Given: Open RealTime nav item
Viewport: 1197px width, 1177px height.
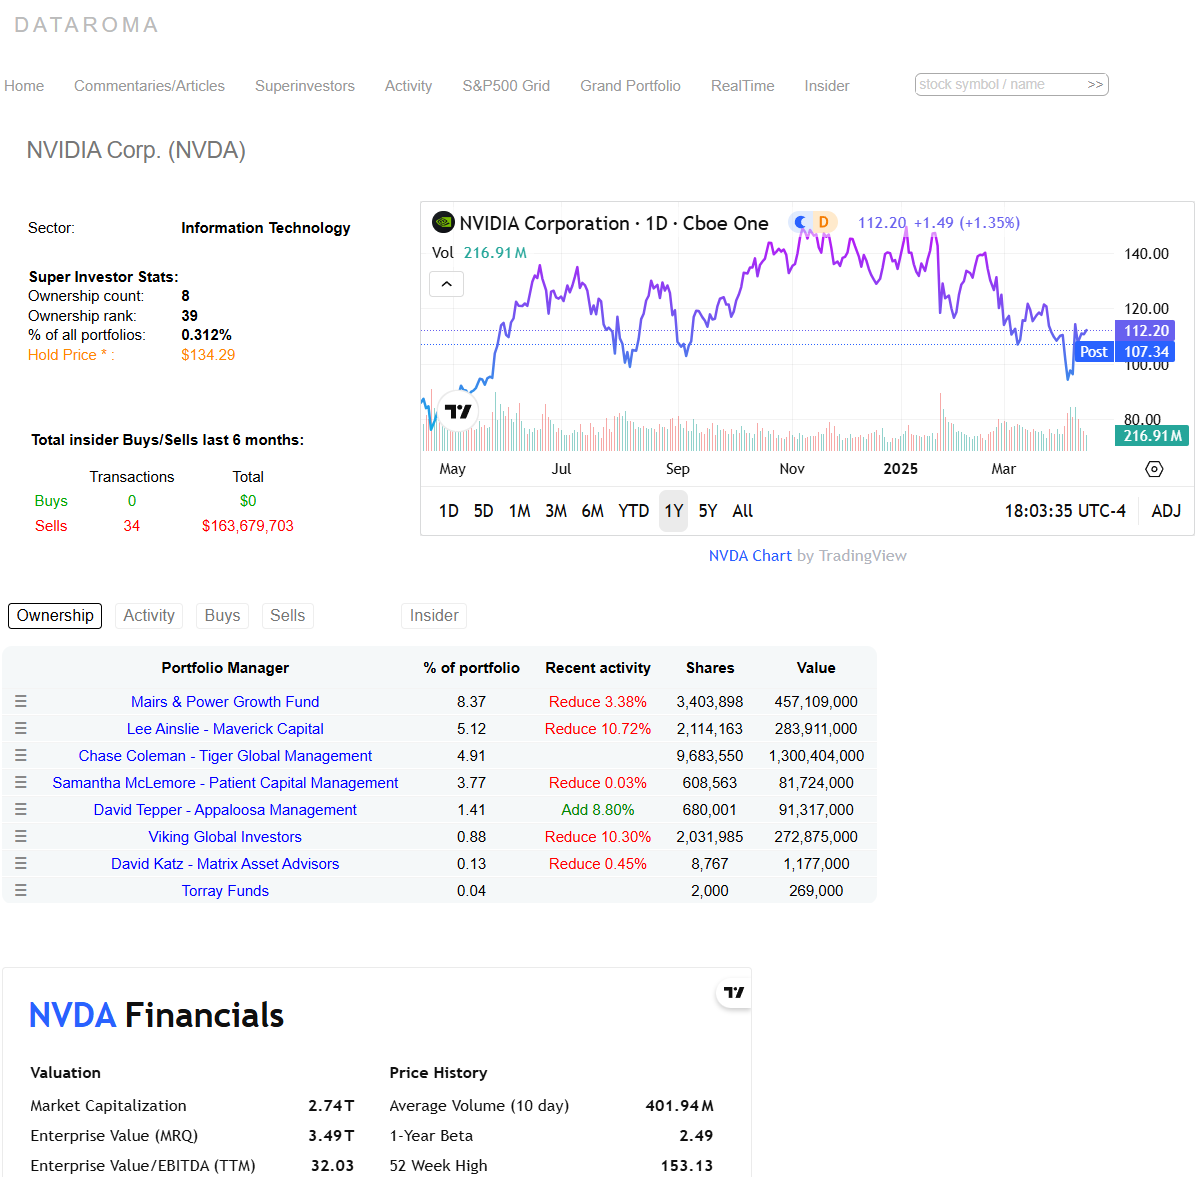Looking at the screenshot, I should [743, 85].
